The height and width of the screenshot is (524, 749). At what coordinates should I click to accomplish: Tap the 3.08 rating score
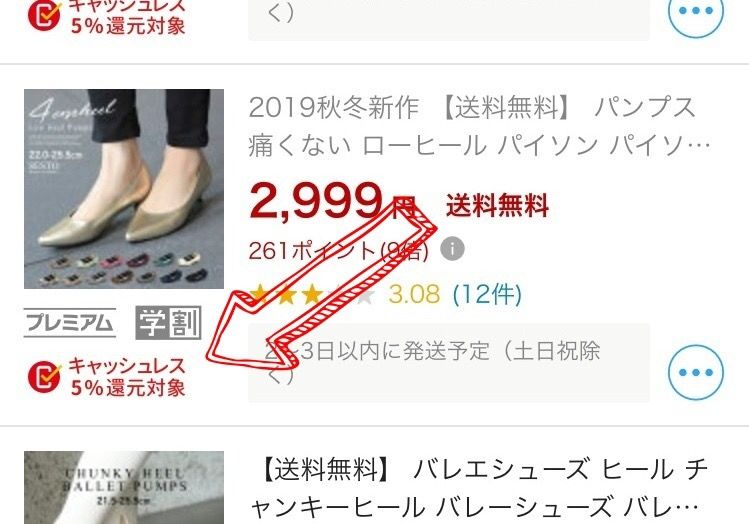(x=414, y=294)
